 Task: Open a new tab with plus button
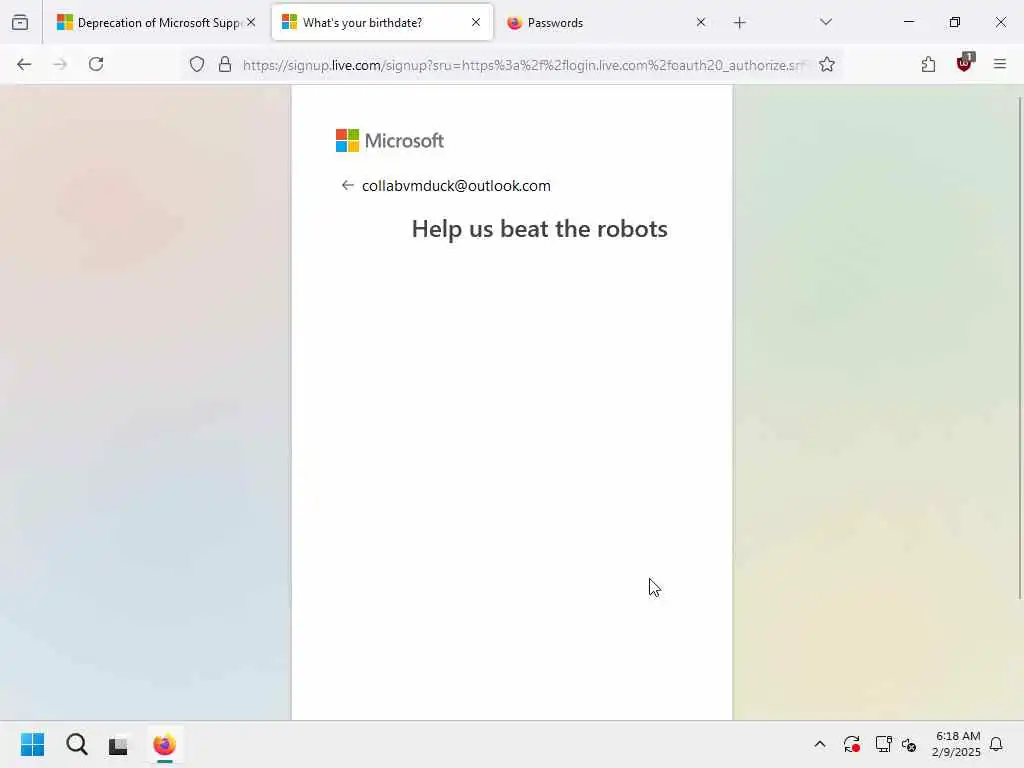click(739, 23)
